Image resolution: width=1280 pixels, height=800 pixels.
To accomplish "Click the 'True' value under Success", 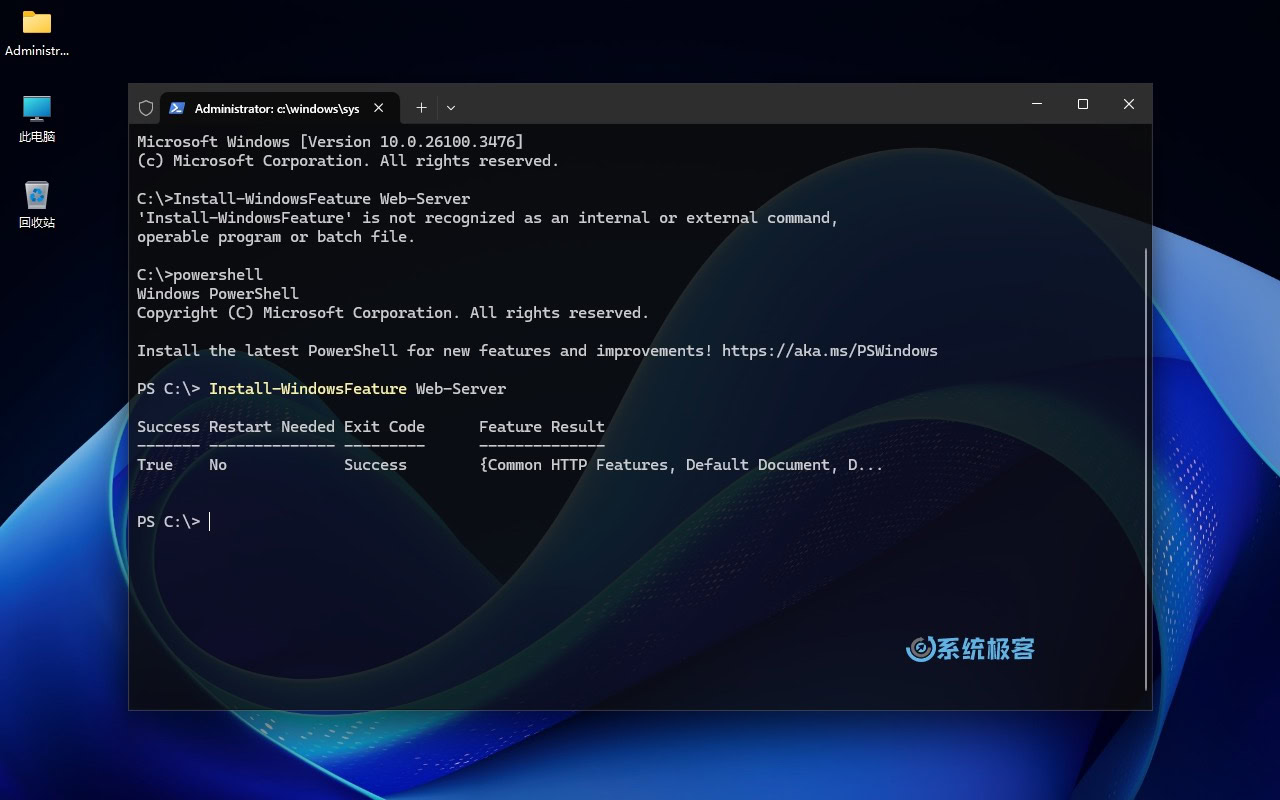I will 155,465.
